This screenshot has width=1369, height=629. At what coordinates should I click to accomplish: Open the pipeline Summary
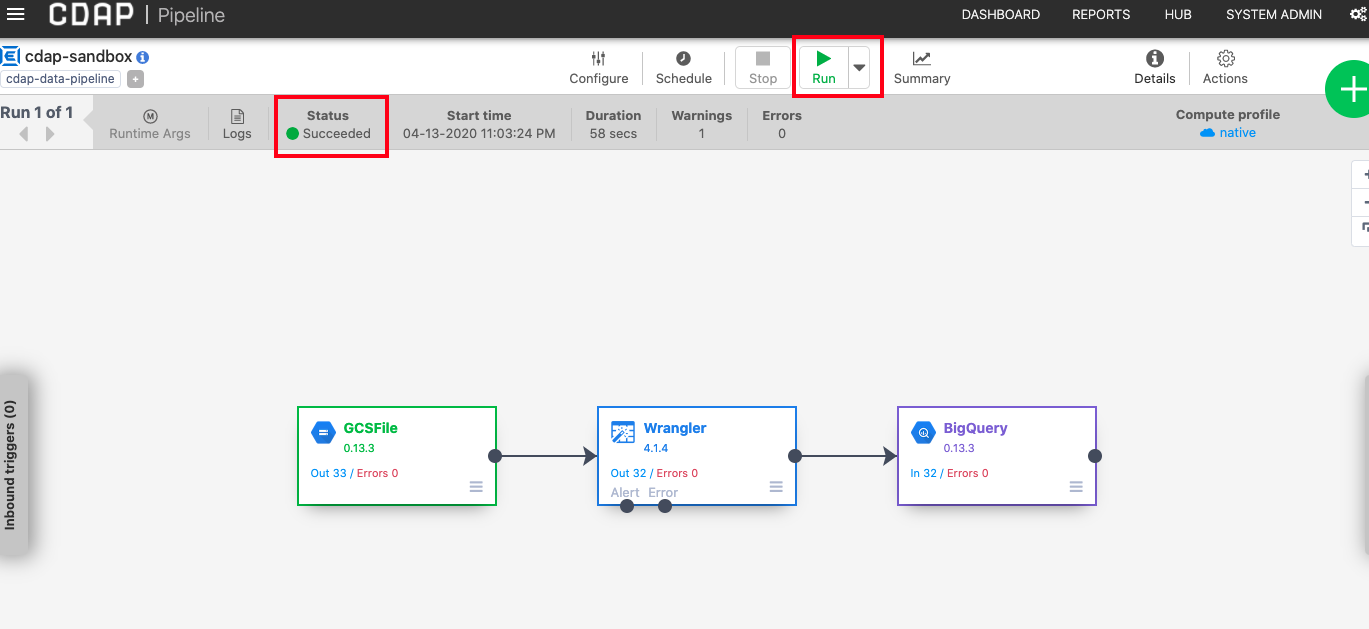tap(922, 68)
